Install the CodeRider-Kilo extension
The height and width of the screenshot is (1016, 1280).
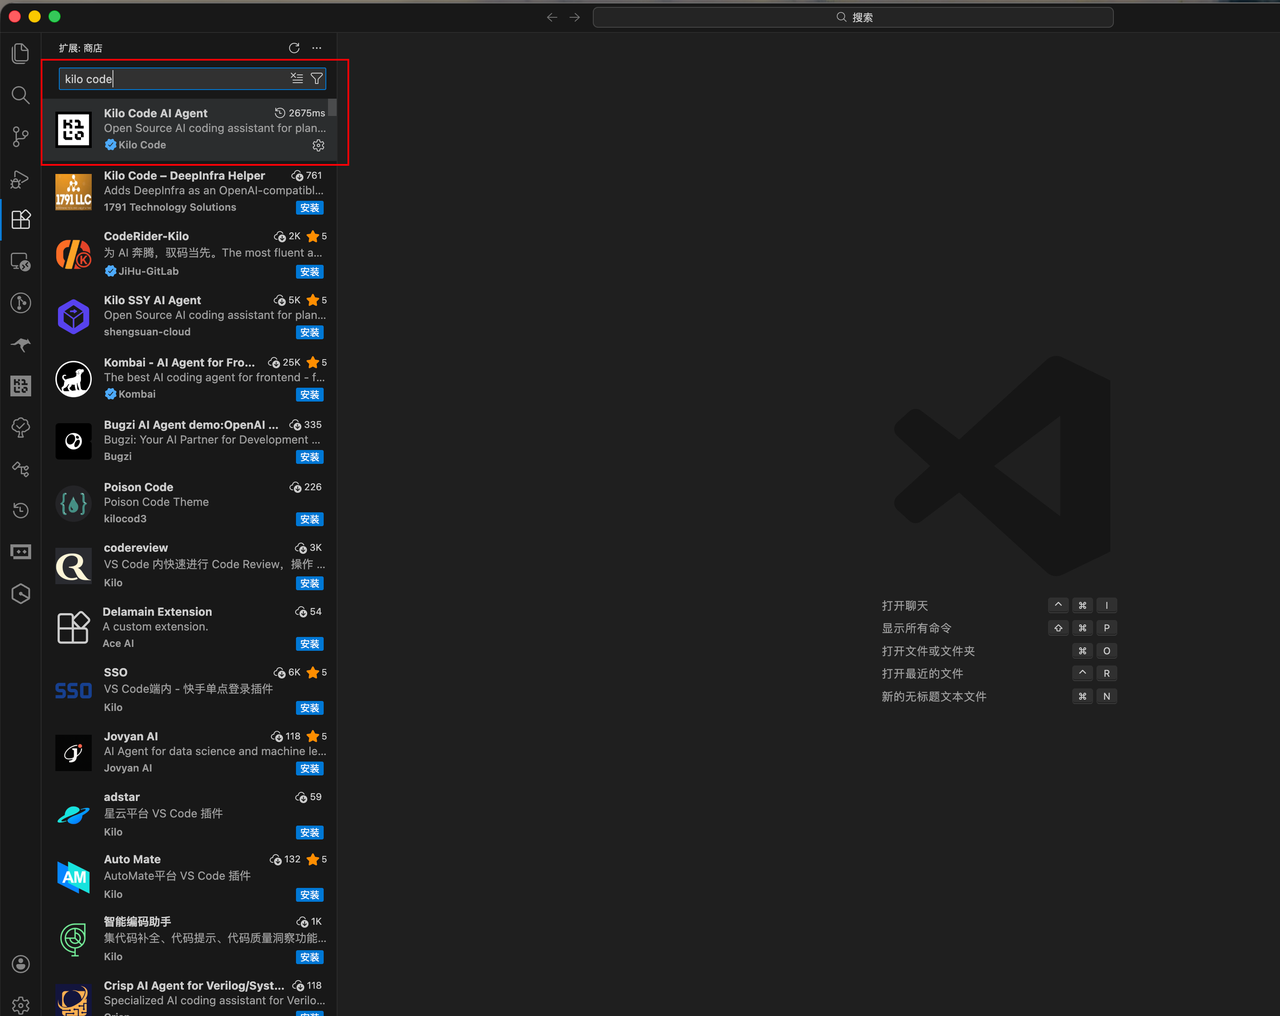(310, 272)
